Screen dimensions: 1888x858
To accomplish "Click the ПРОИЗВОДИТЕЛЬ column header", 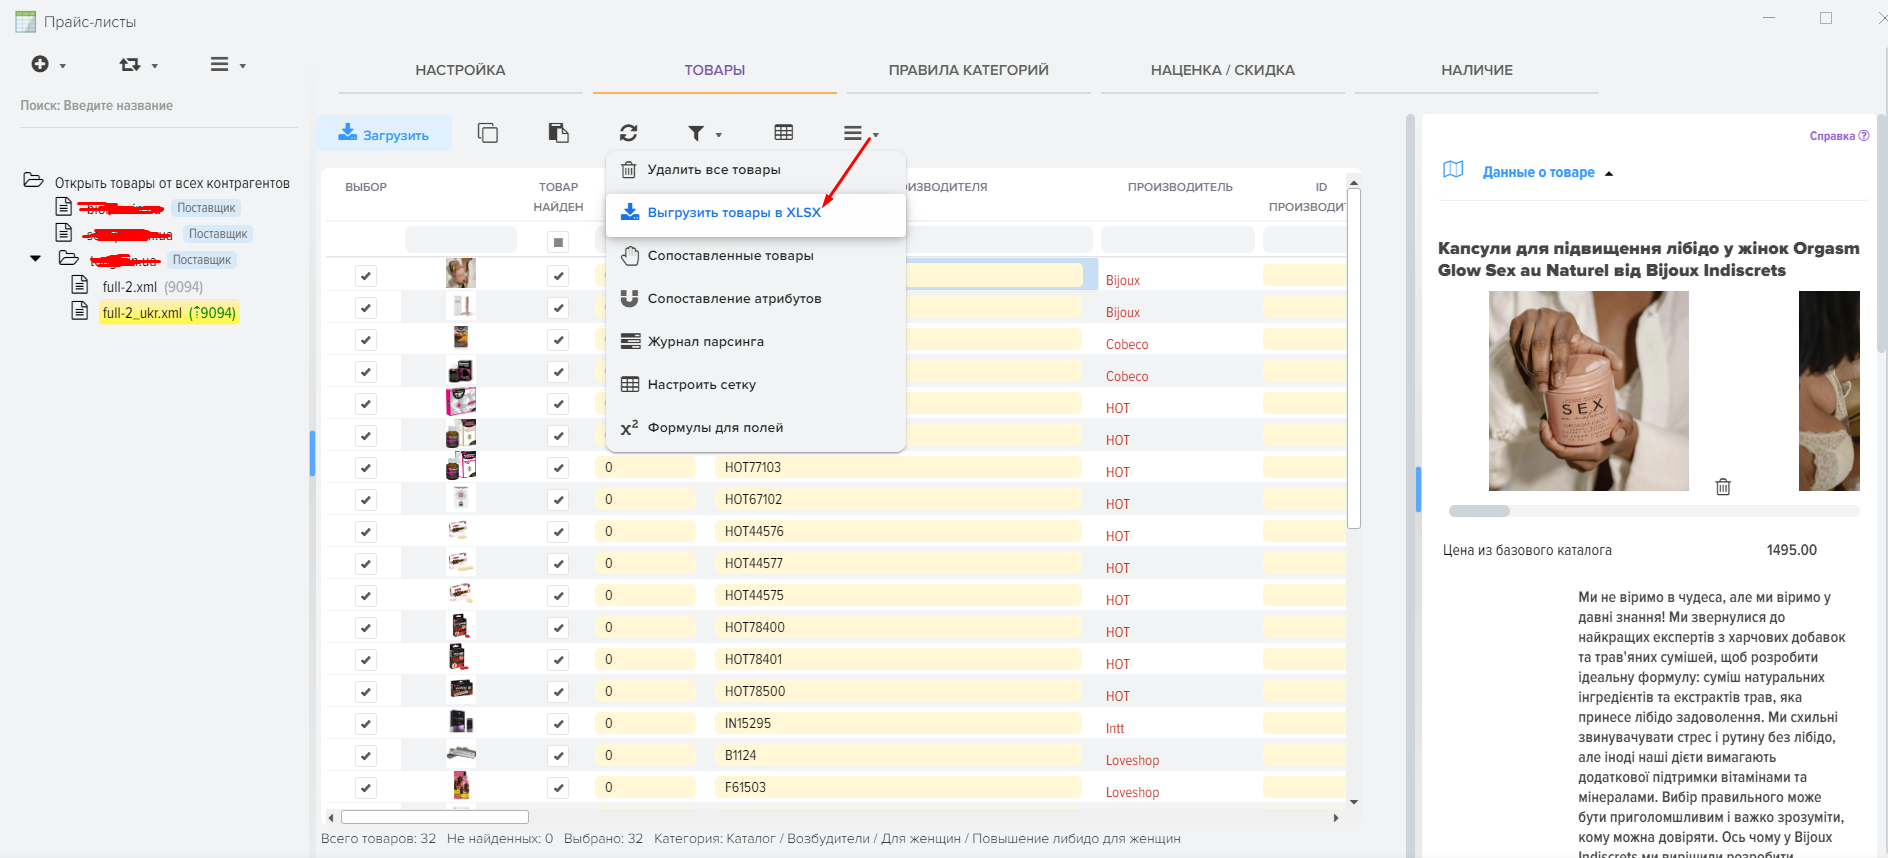I will (1180, 187).
